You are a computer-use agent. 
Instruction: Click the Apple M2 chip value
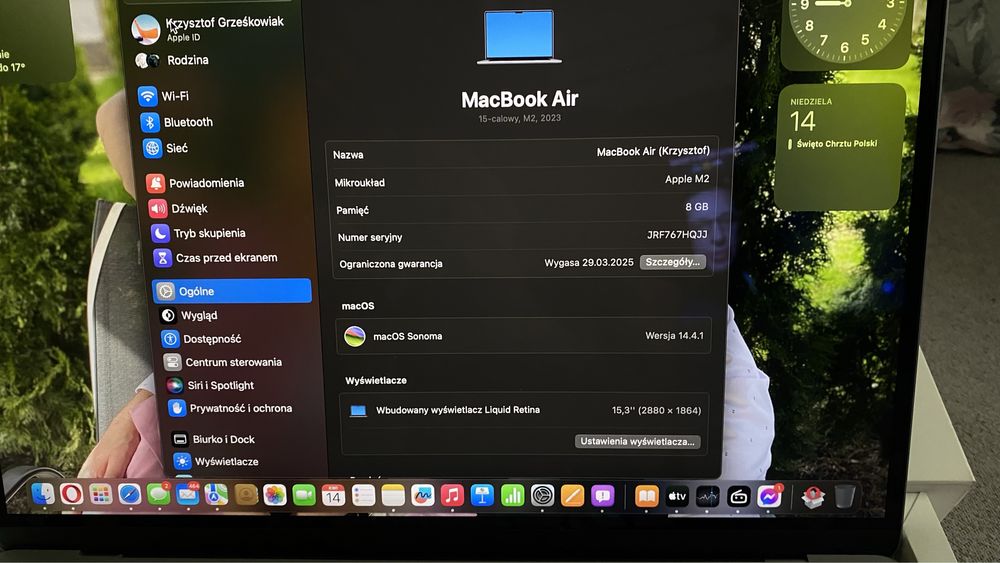pyautogui.click(x=687, y=179)
